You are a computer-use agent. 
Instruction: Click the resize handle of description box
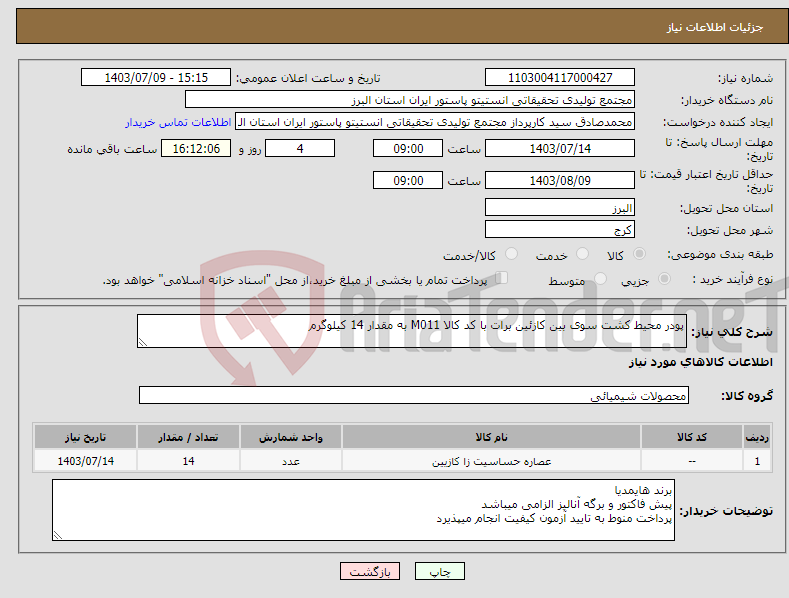(x=143, y=342)
